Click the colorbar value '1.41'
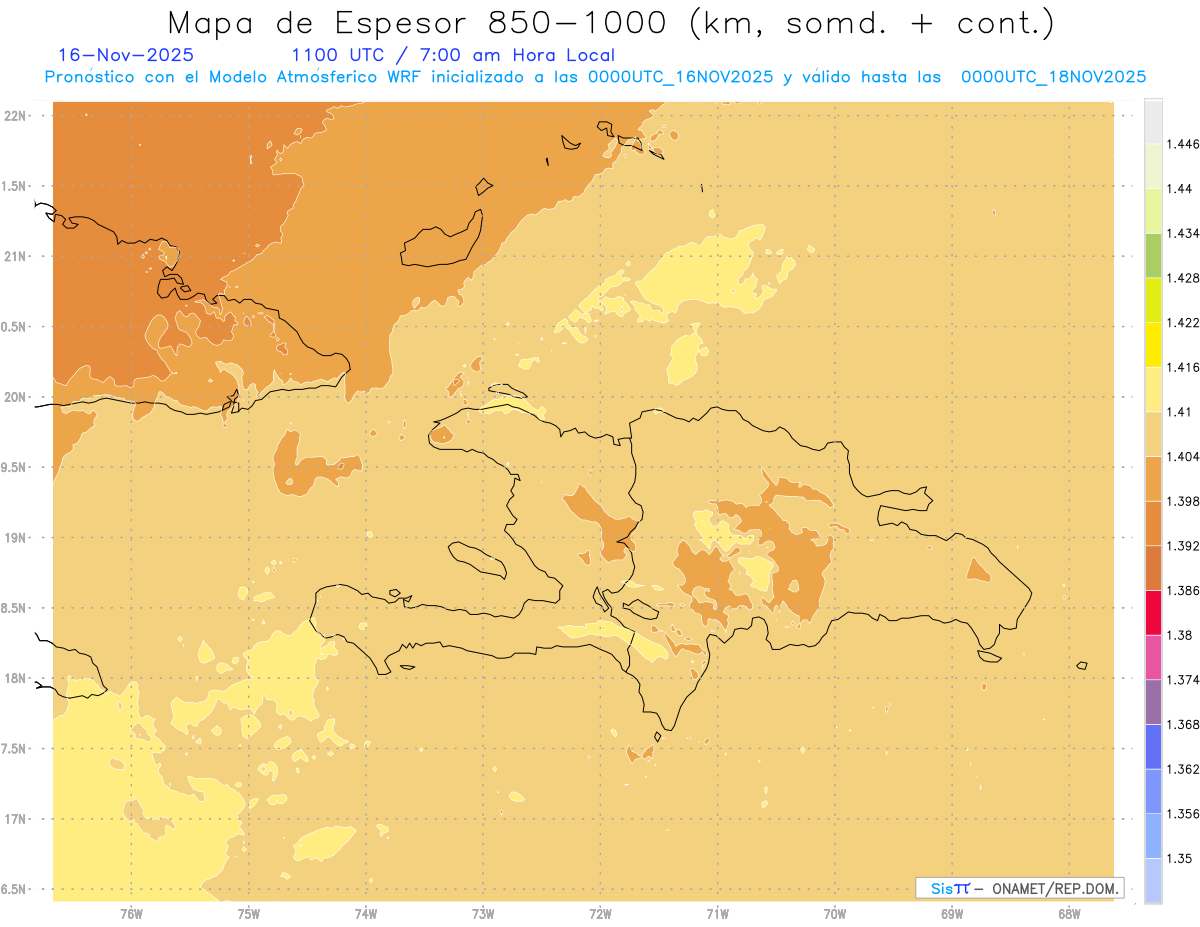This screenshot has width=1200, height=927. (x=1180, y=412)
